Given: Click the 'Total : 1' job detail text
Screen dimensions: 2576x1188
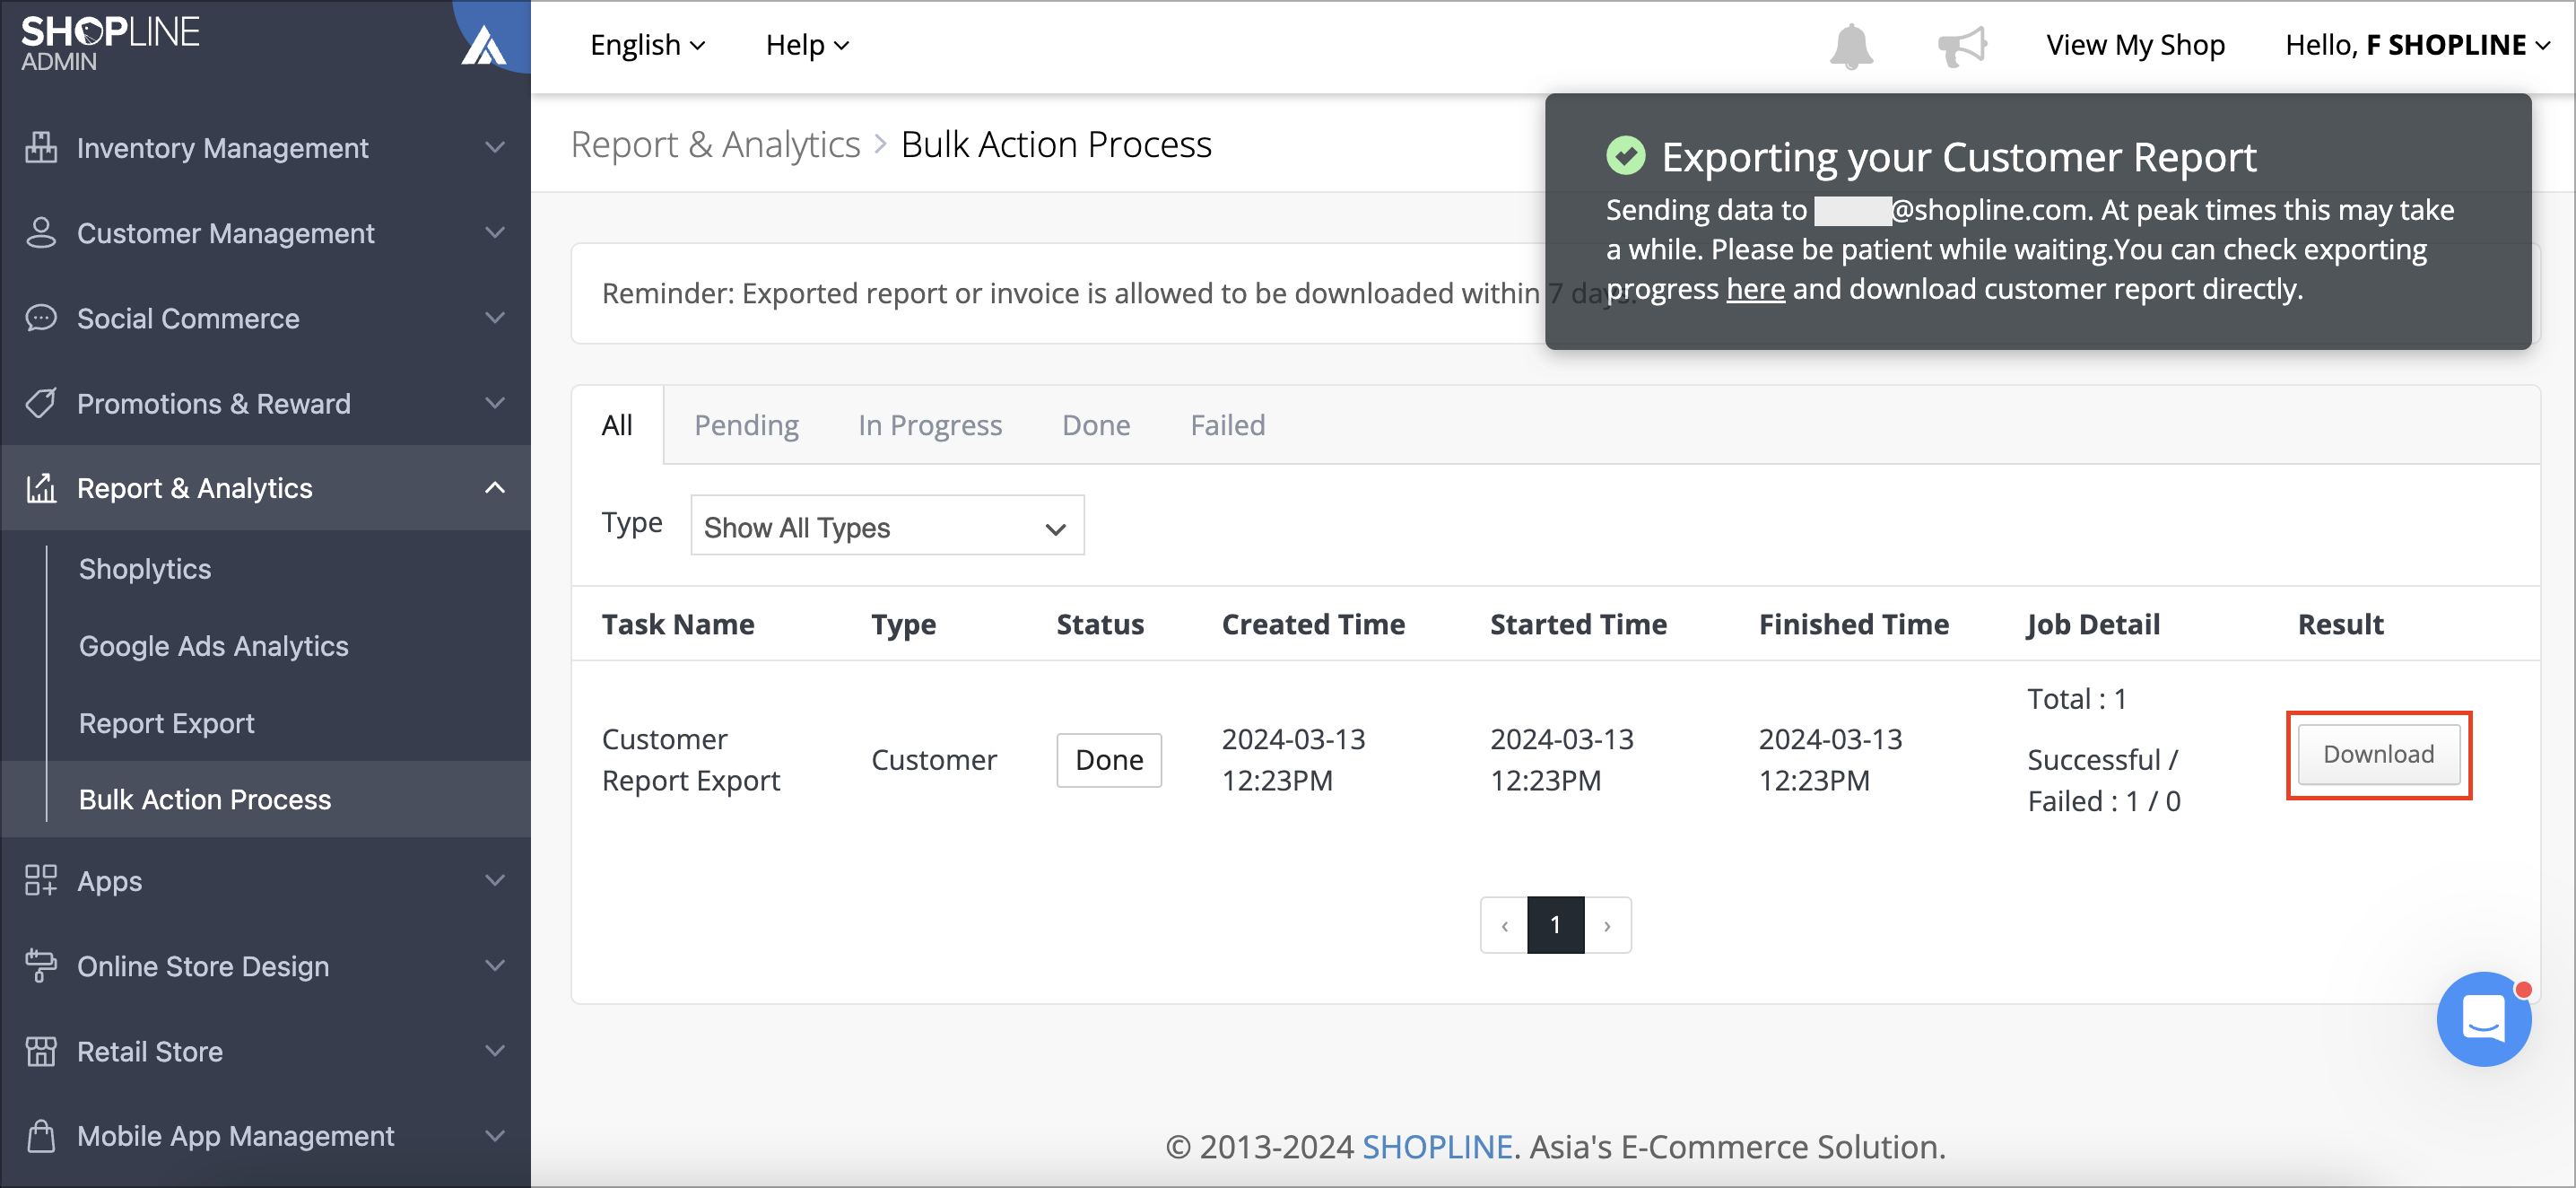Looking at the screenshot, I should pos(2077,698).
